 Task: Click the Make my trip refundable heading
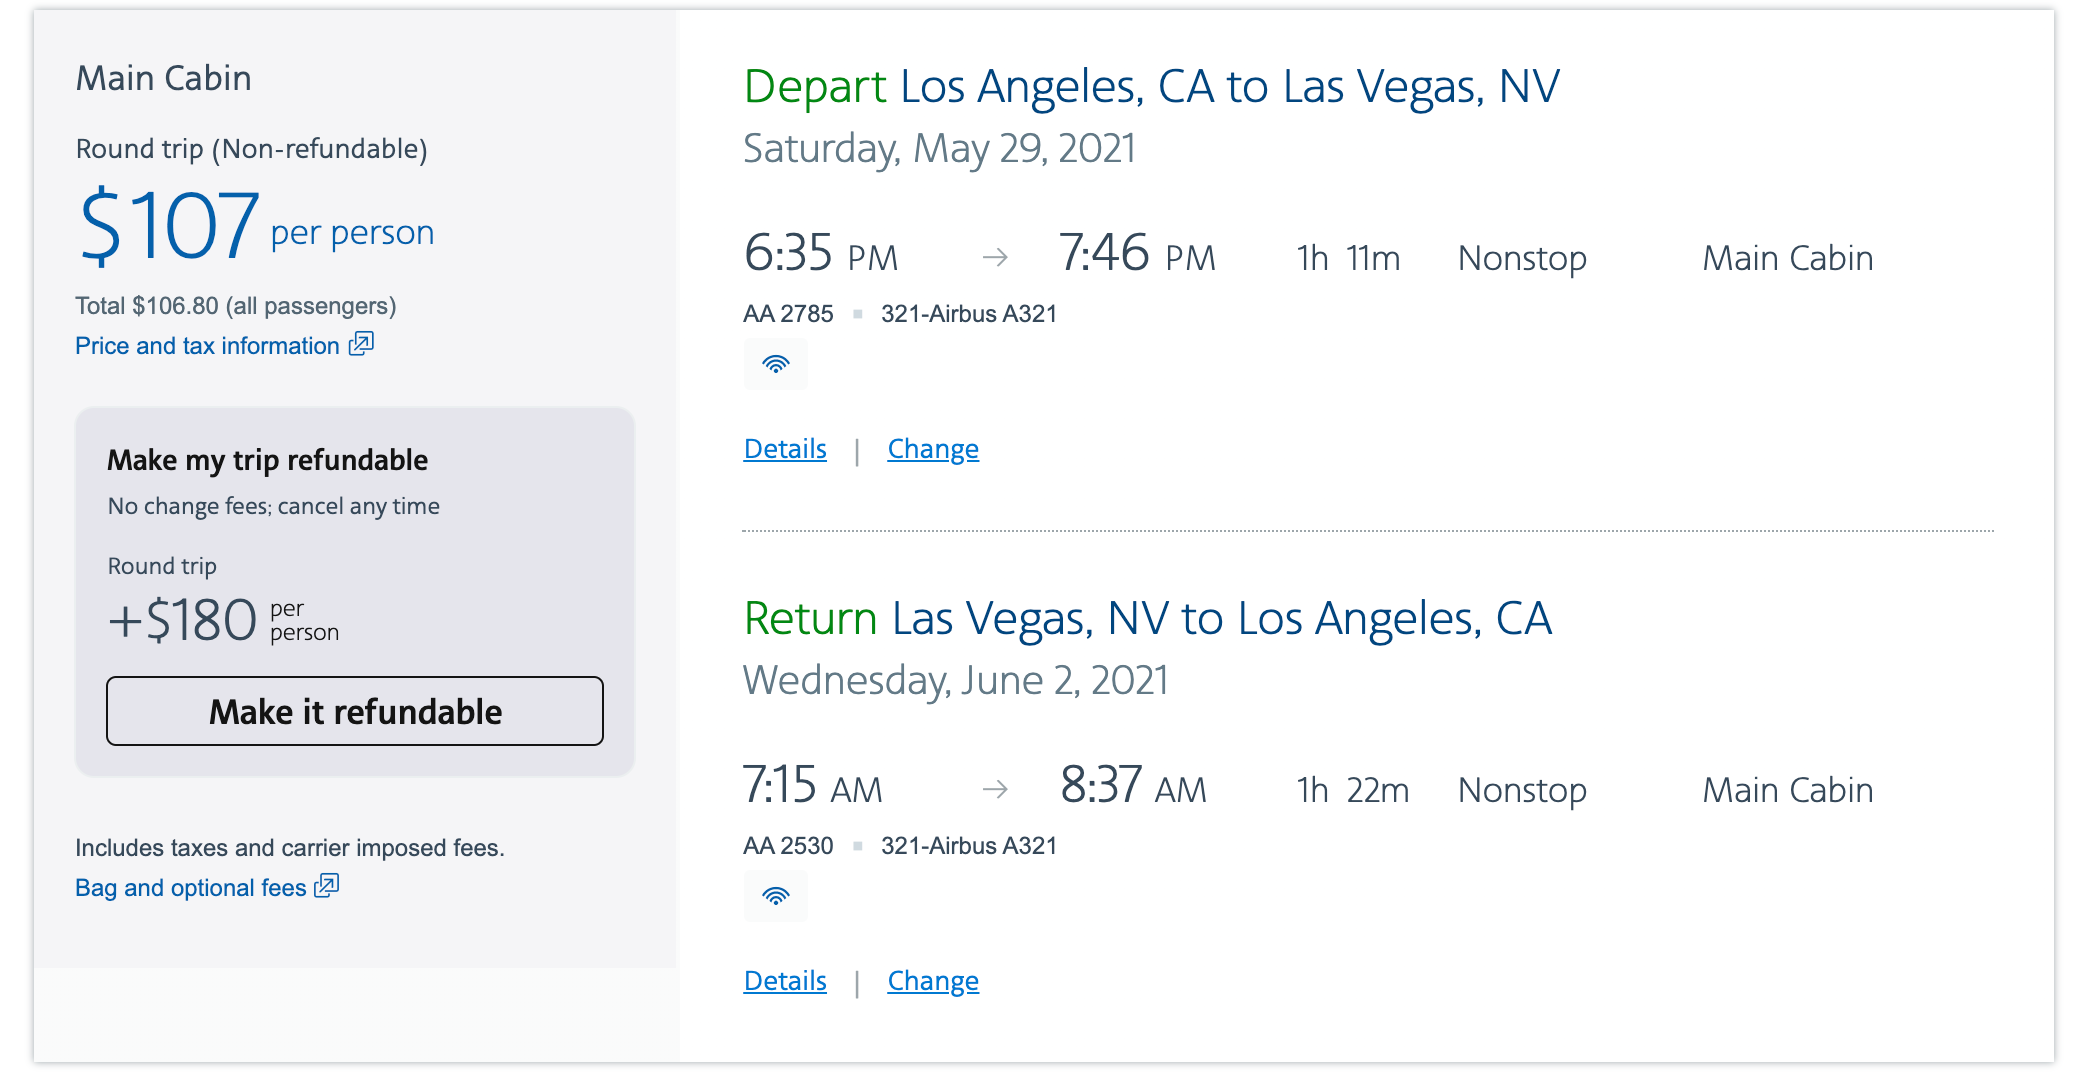click(x=267, y=460)
